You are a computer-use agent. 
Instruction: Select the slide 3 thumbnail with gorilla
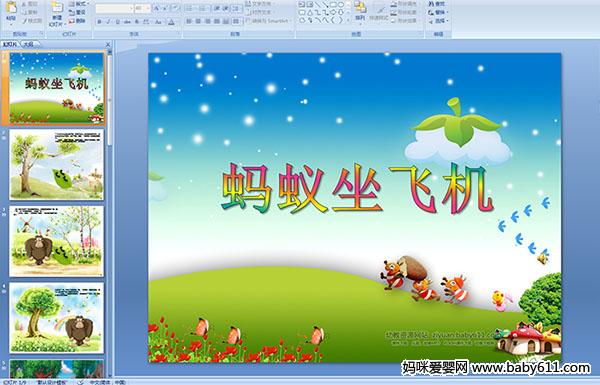pyautogui.click(x=56, y=241)
